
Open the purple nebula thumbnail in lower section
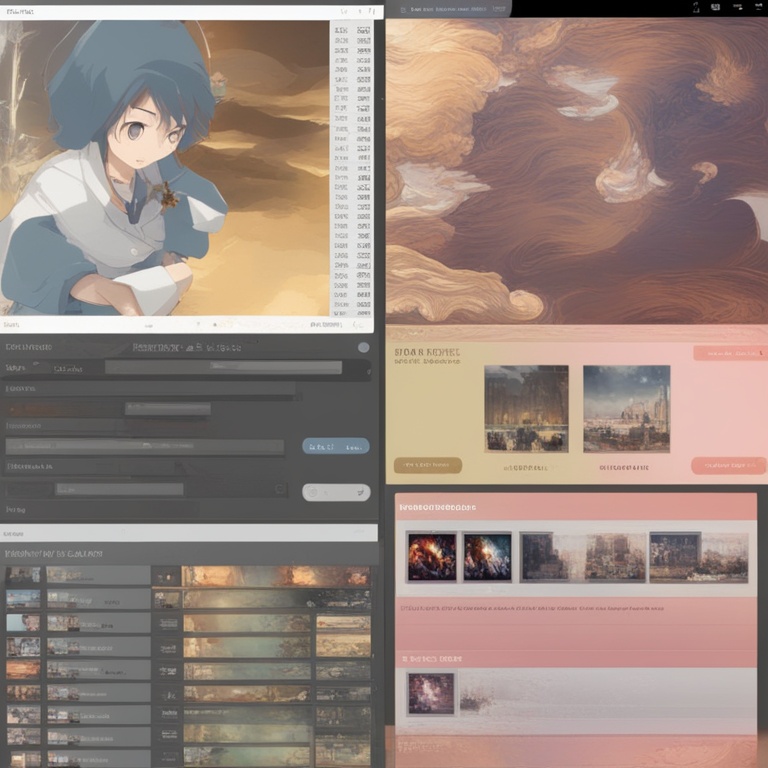431,694
